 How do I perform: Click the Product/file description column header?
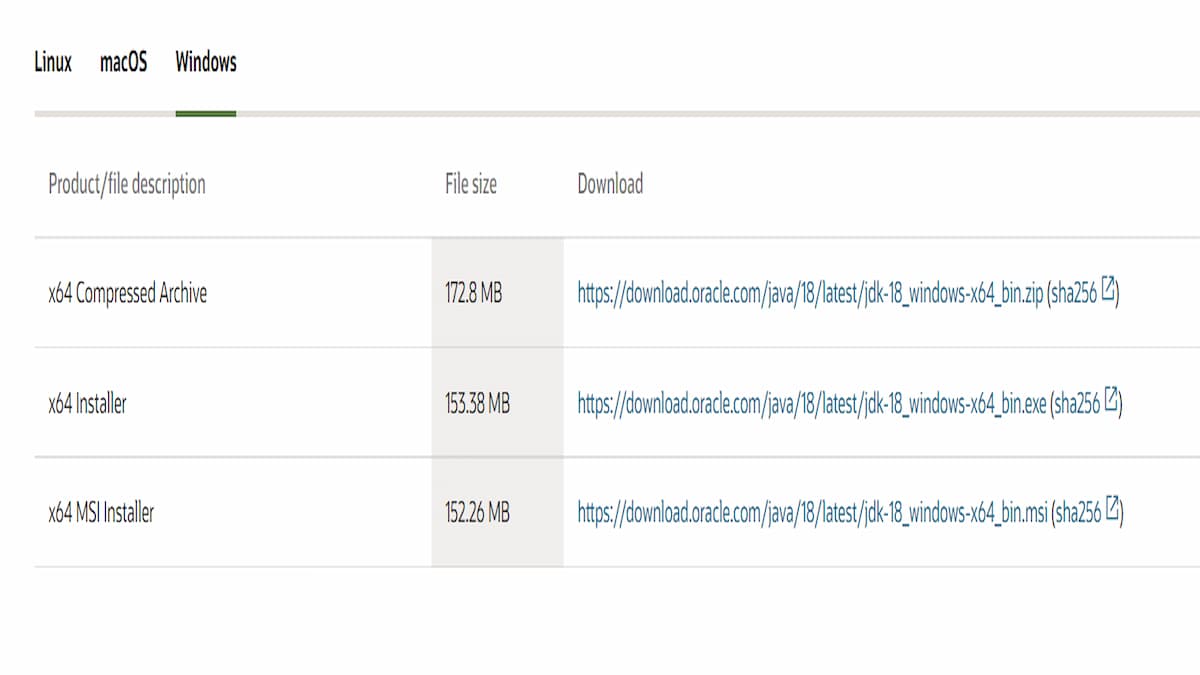pos(127,184)
